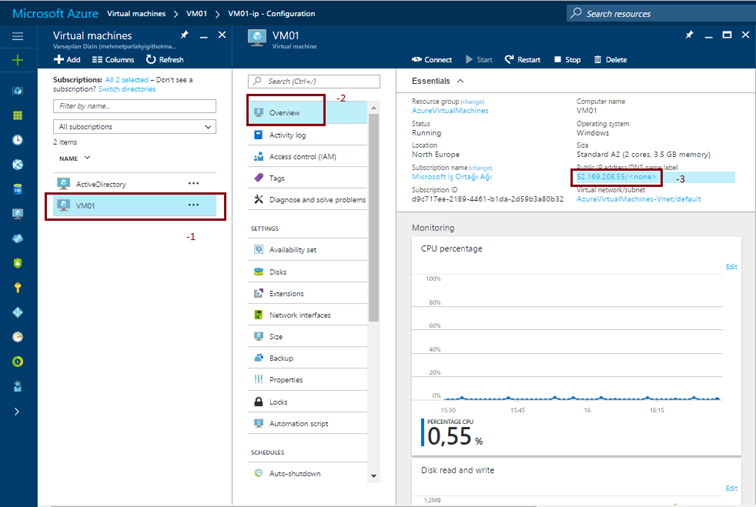
Task: Click Start on VM01 toolbar
Action: tap(479, 60)
